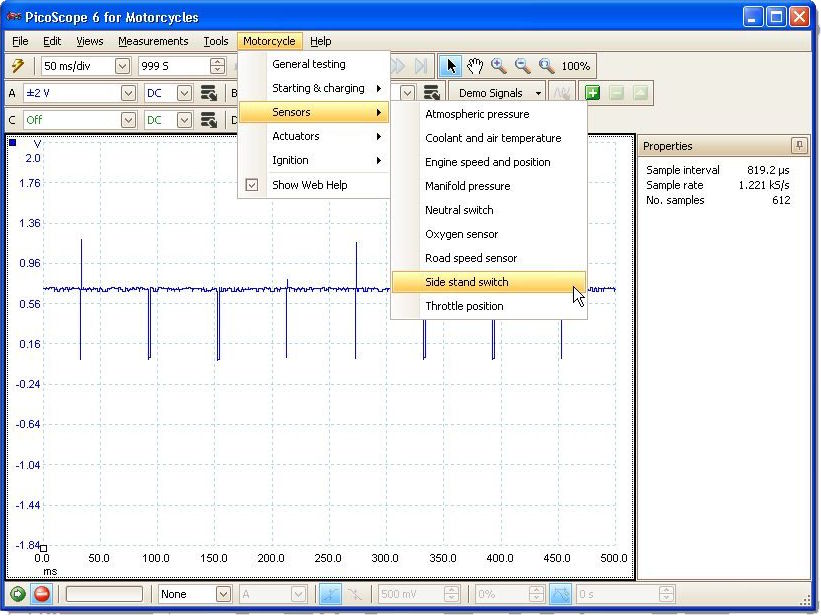Click the PicoScope app icon in title bar
The image size is (821, 616).
pyautogui.click(x=14, y=17)
